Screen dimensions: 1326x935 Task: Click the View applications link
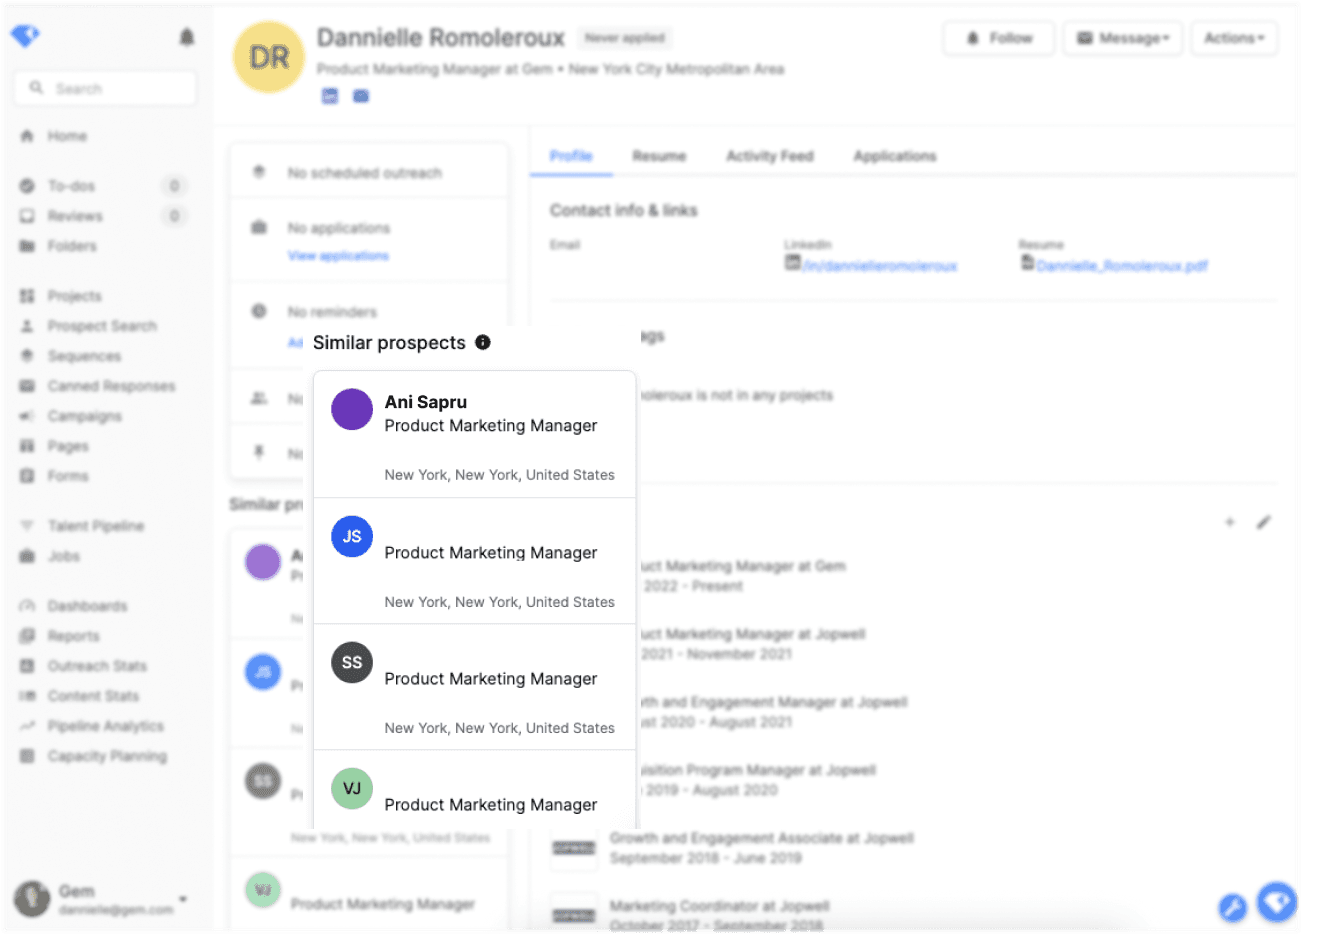(x=338, y=256)
